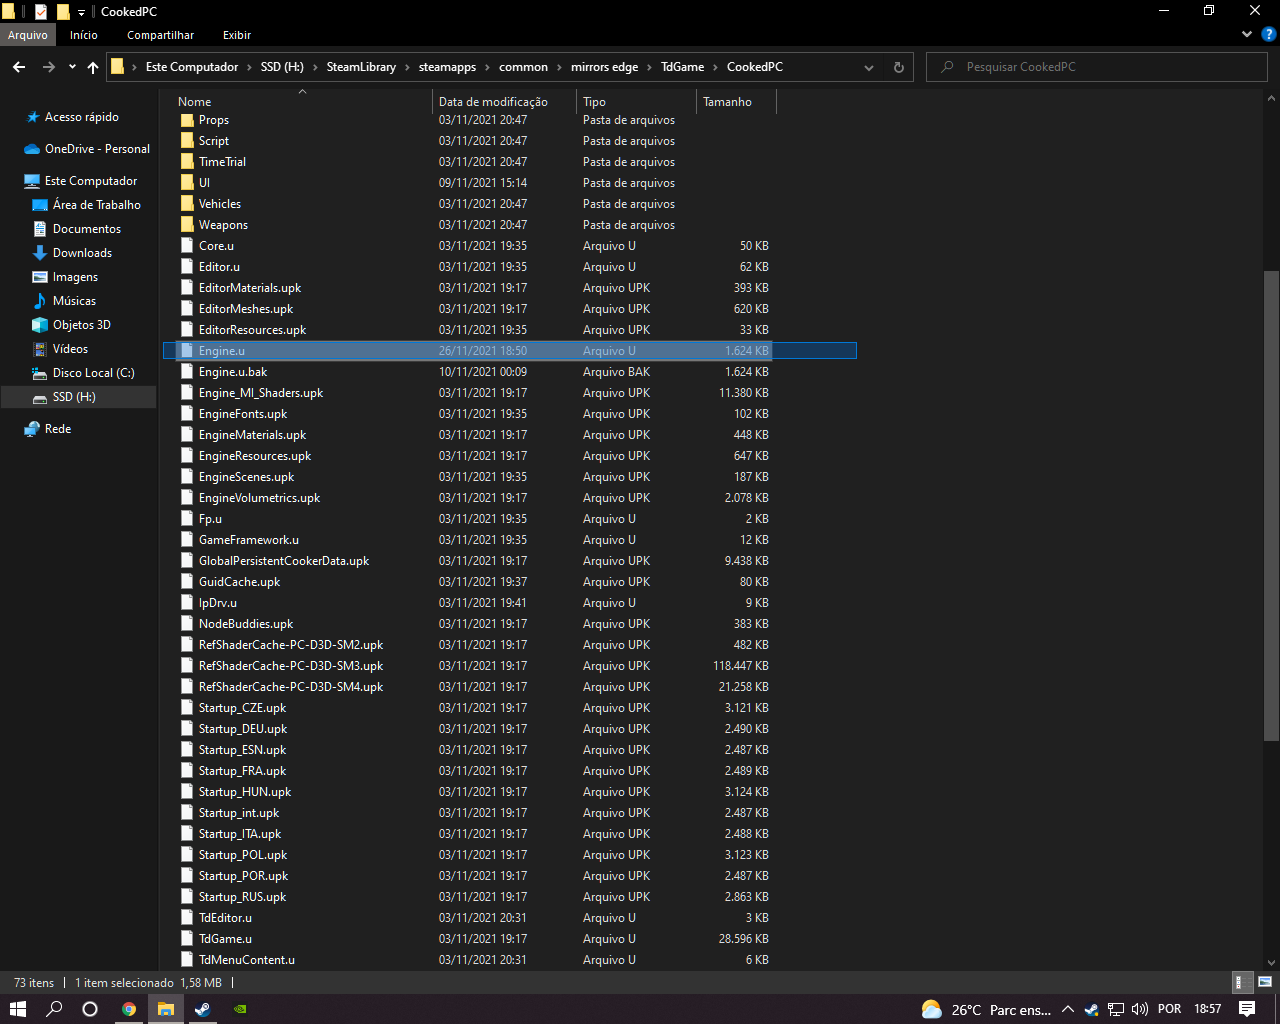Switch to large thumbnails view button
The height and width of the screenshot is (1024, 1280).
click(x=1265, y=982)
